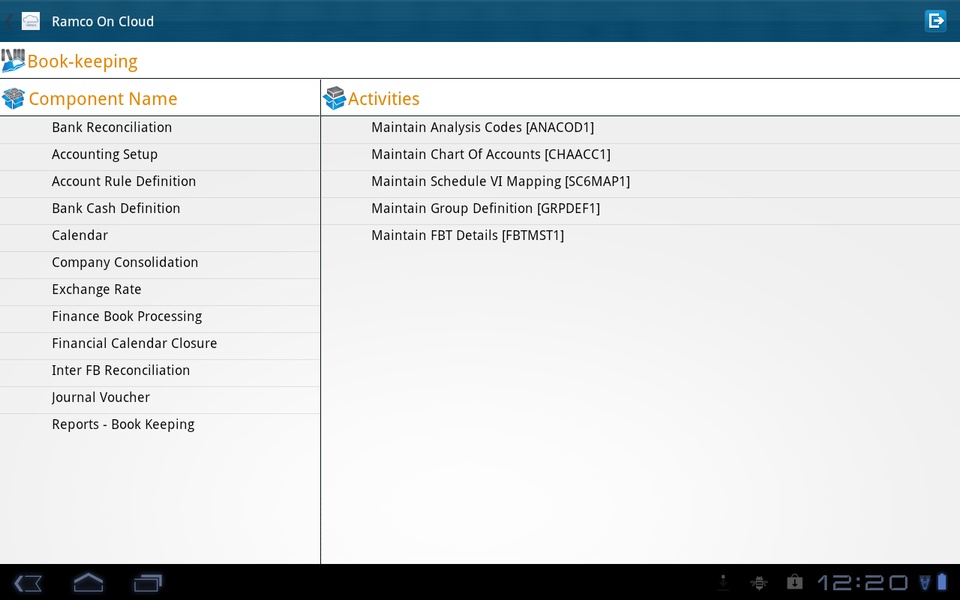Click the Component Name box icon
The height and width of the screenshot is (600, 960).
(x=13, y=99)
